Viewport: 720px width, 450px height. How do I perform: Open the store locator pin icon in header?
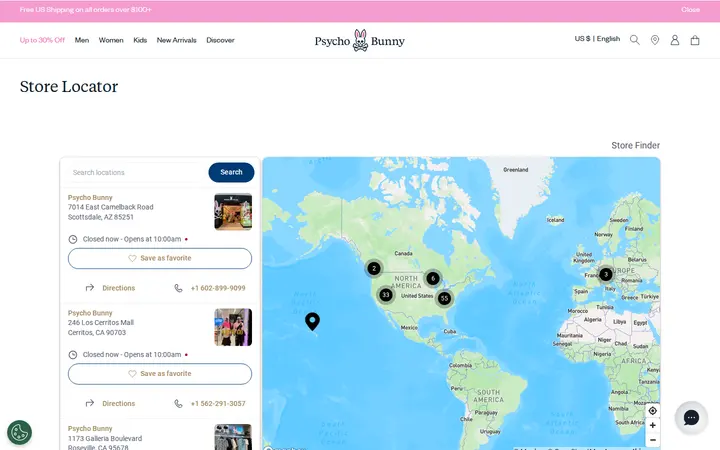[x=655, y=40]
